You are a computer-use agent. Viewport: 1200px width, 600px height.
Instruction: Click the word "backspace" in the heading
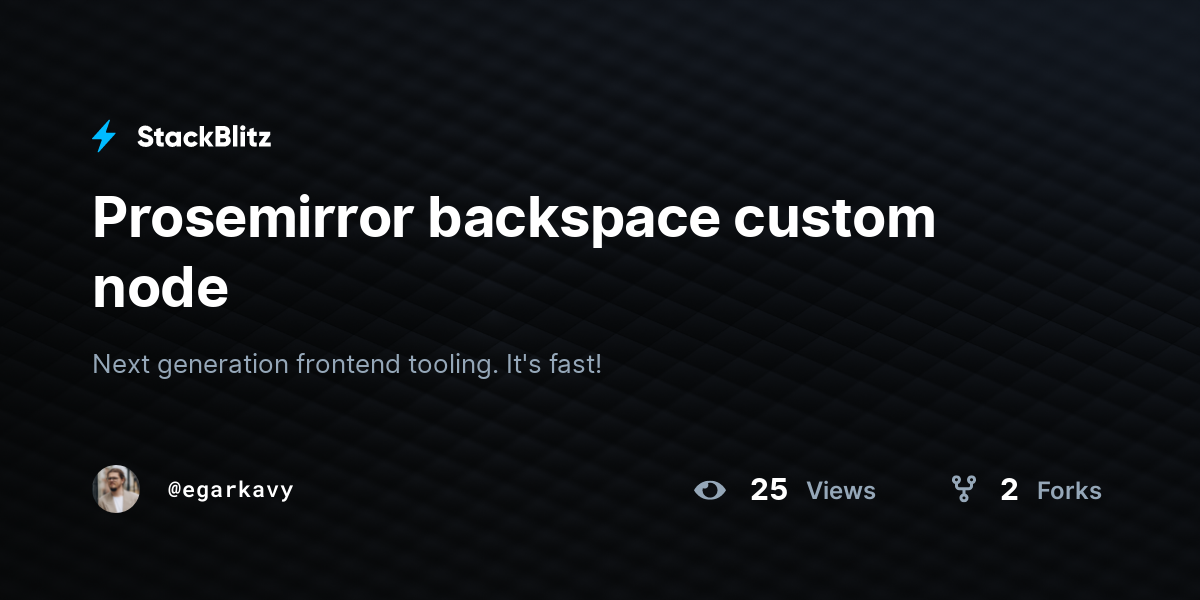tap(575, 219)
